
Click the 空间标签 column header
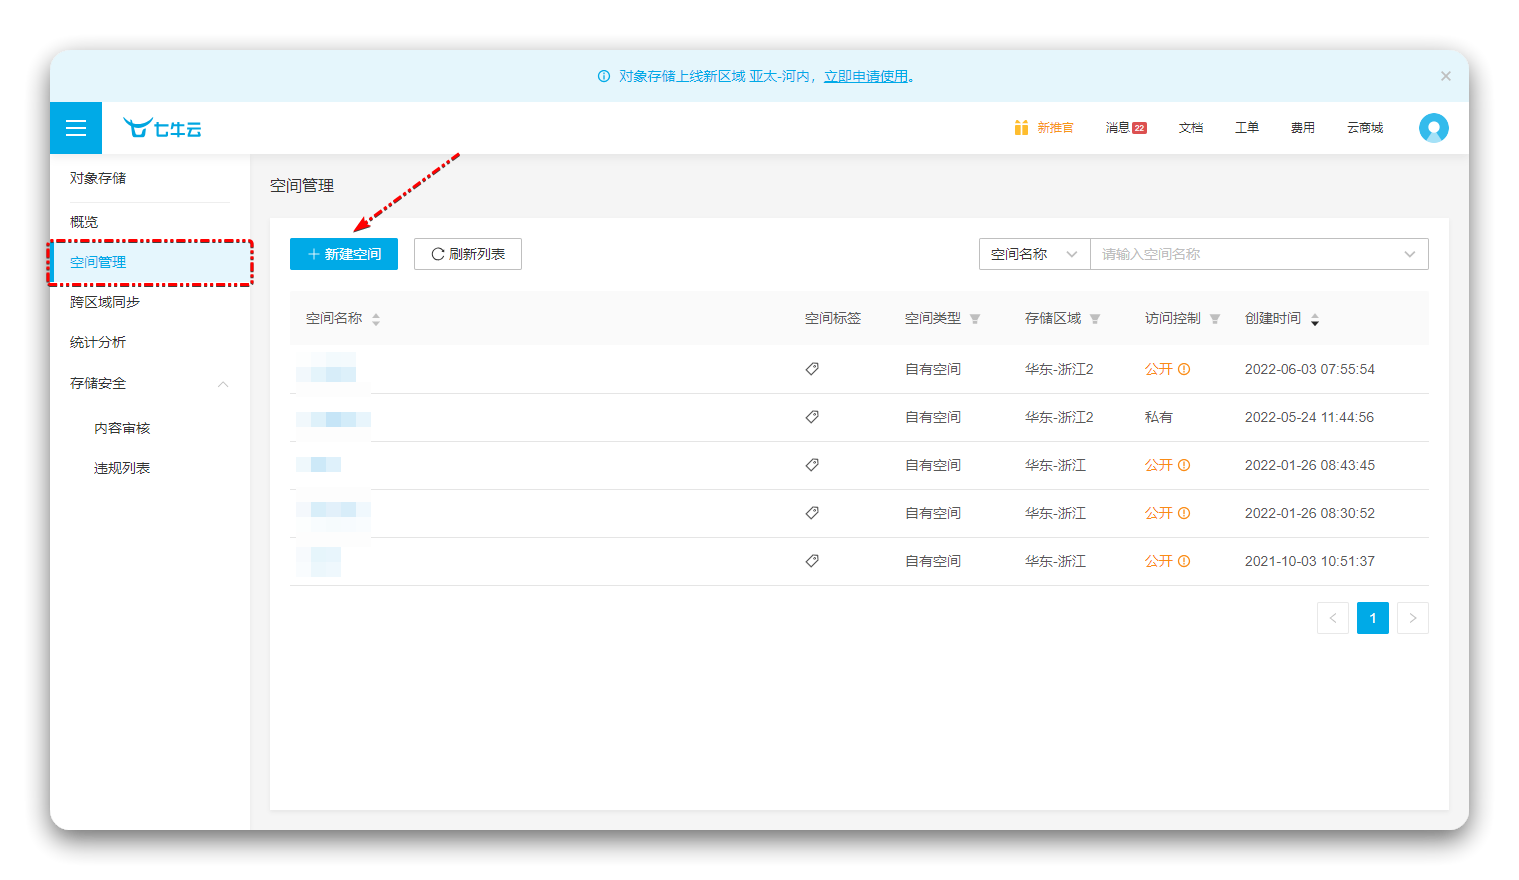[833, 318]
